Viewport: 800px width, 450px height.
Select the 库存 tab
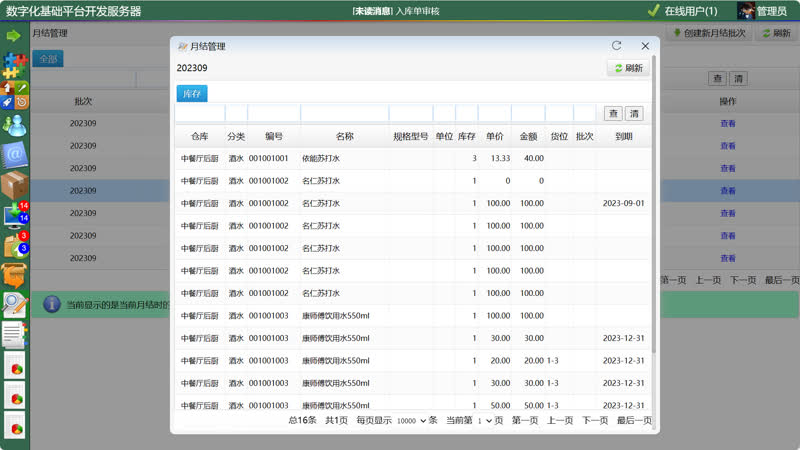coord(191,93)
